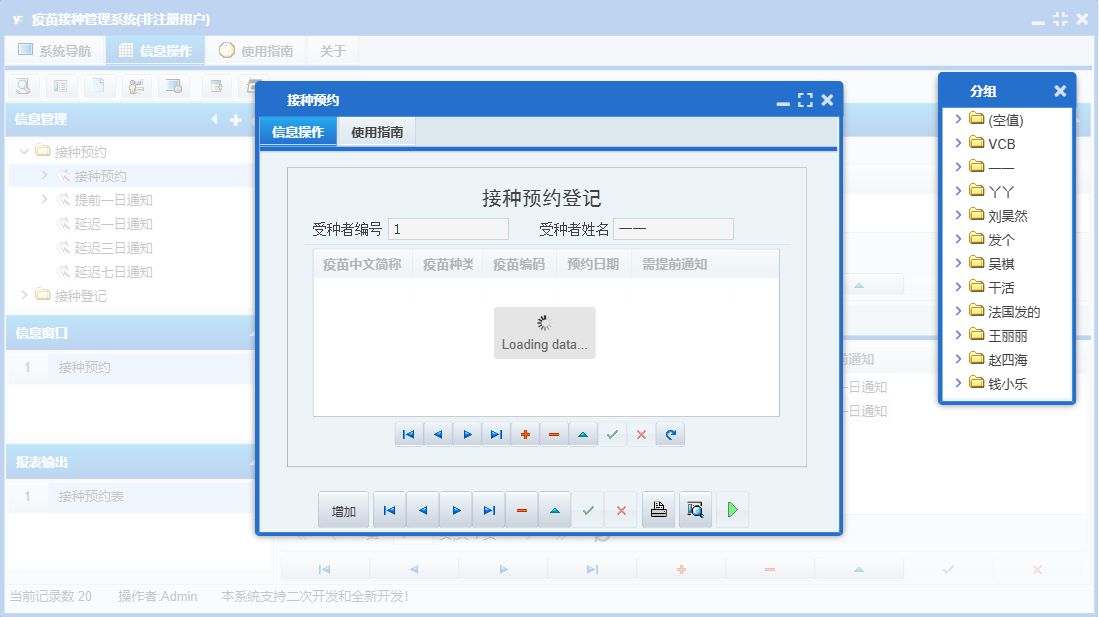
Task: Click the green run arrow in the dialog
Action: coord(731,509)
